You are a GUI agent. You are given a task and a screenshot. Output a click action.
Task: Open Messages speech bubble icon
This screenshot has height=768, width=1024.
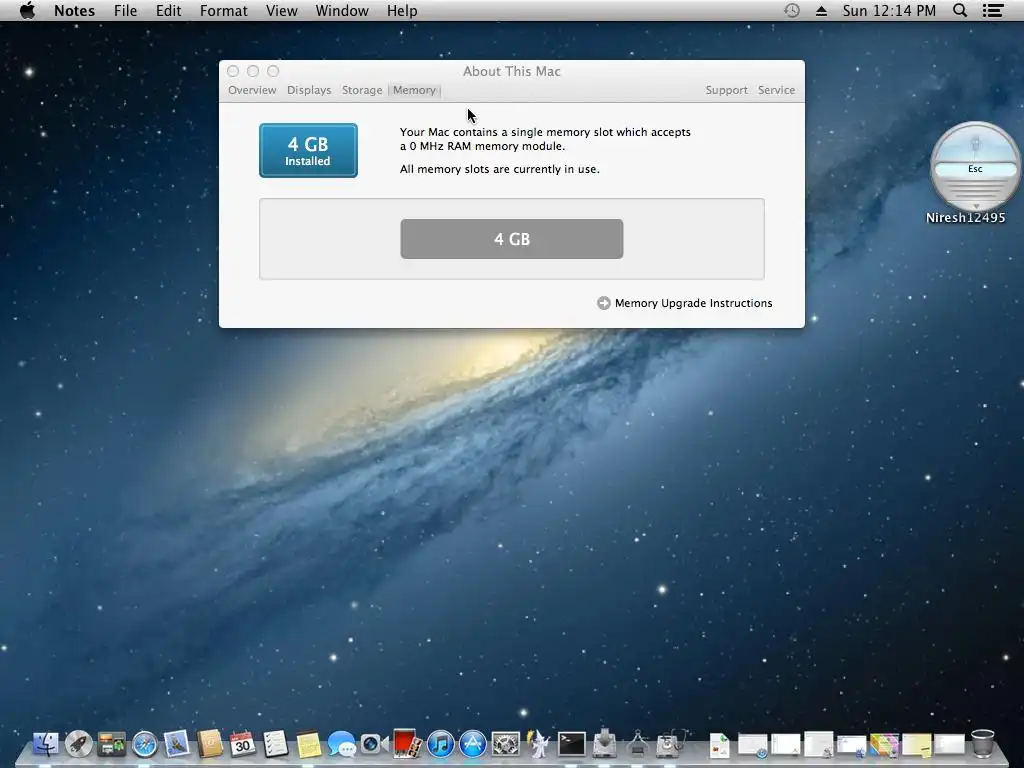[x=341, y=744]
